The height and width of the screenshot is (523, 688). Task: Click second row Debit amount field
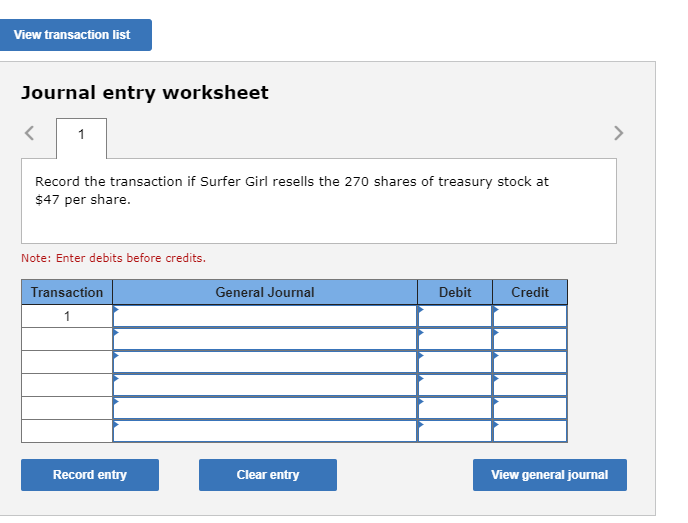tap(455, 339)
